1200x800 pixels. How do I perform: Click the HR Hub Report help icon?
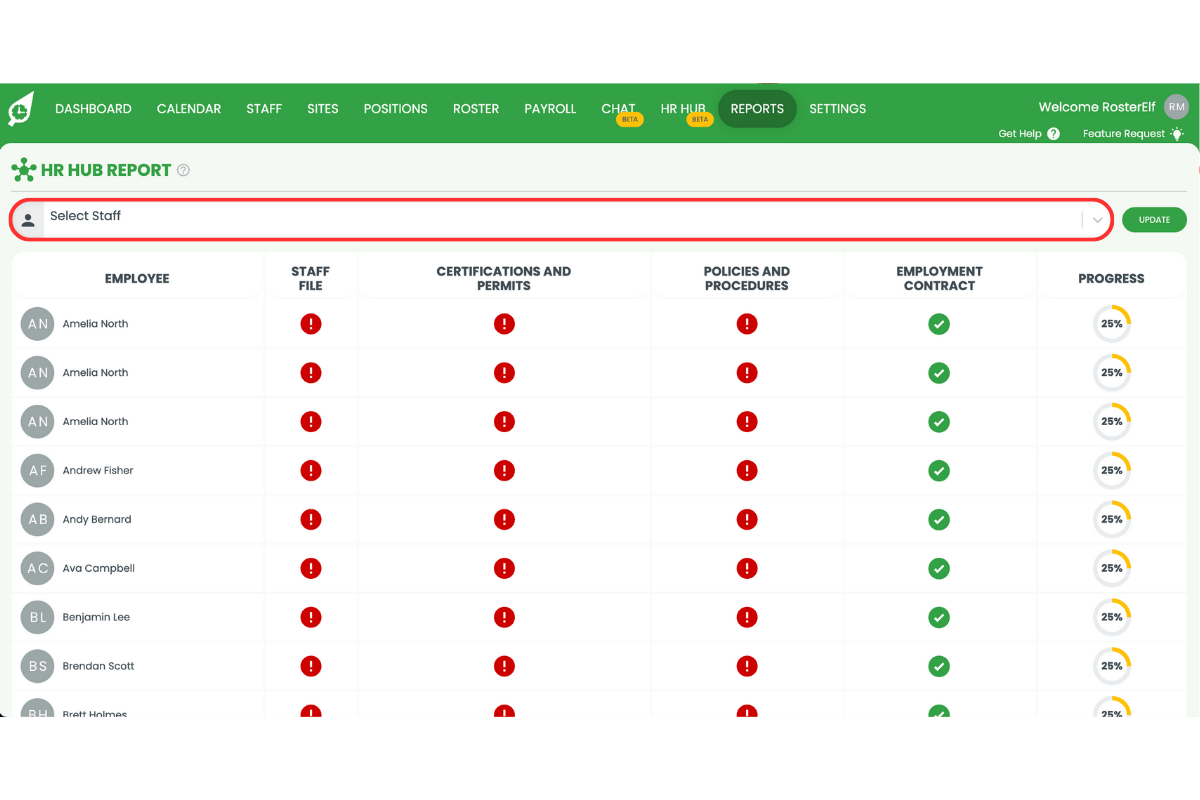(x=183, y=170)
